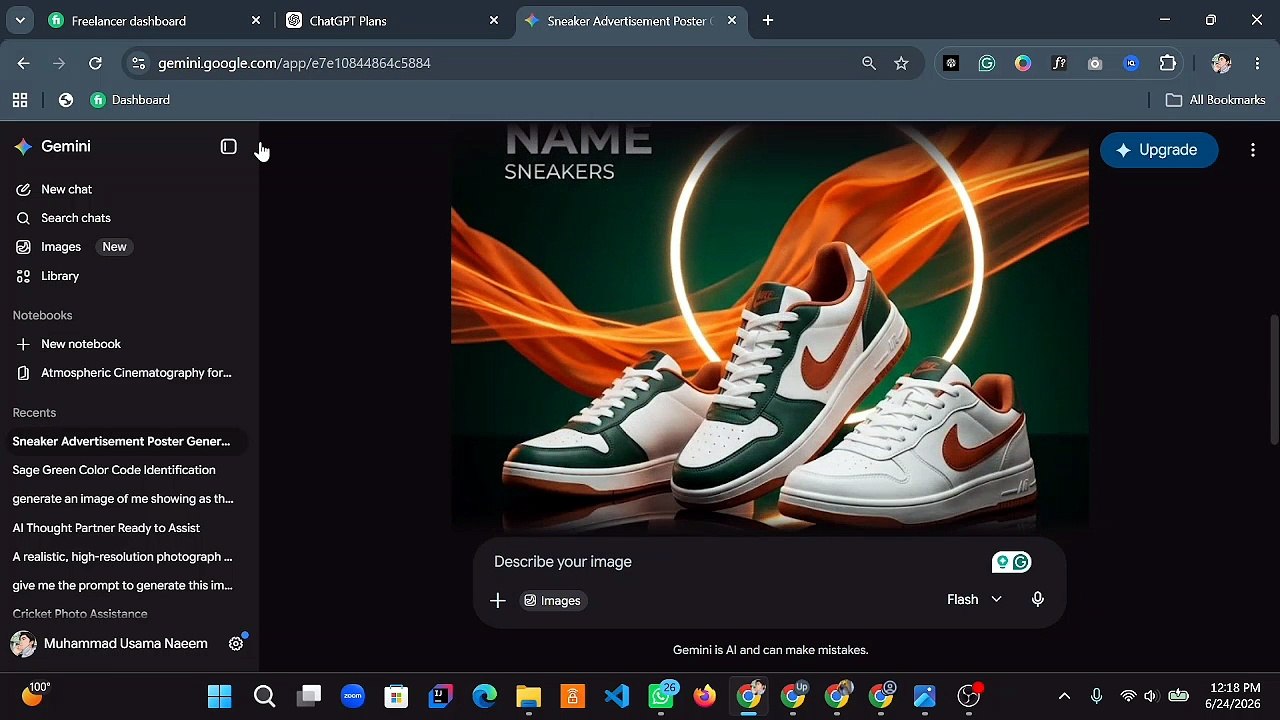Viewport: 1280px width, 720px height.
Task: Click the Gemini sparkle logo
Action: (x=23, y=147)
